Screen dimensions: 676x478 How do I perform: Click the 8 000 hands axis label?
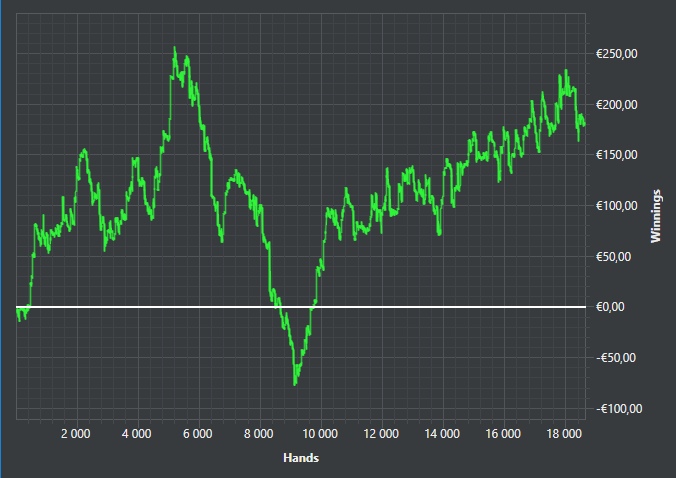tap(259, 434)
